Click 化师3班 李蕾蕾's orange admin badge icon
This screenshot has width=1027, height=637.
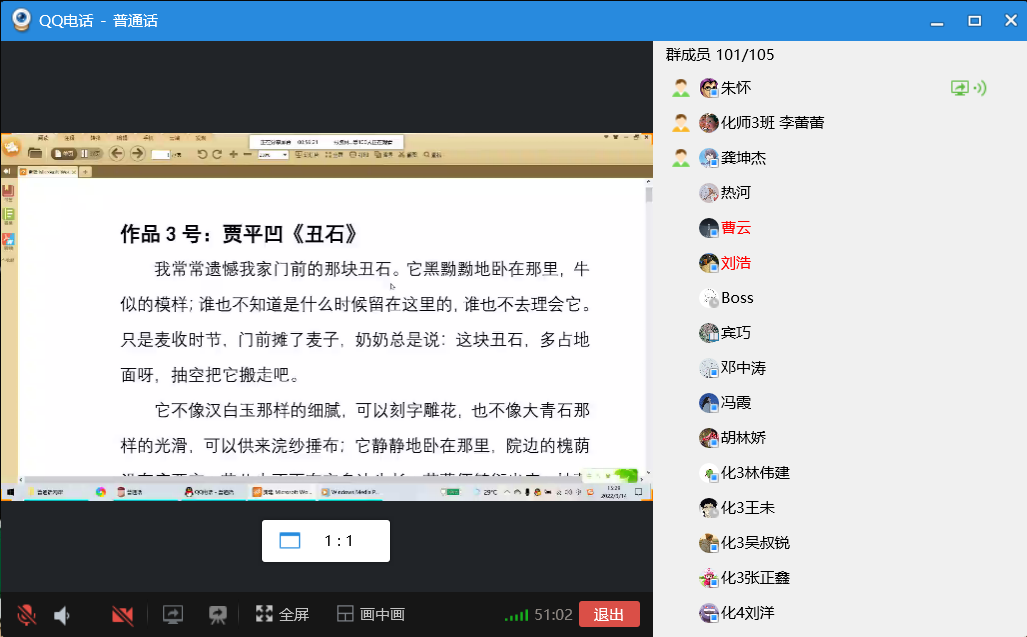681,123
